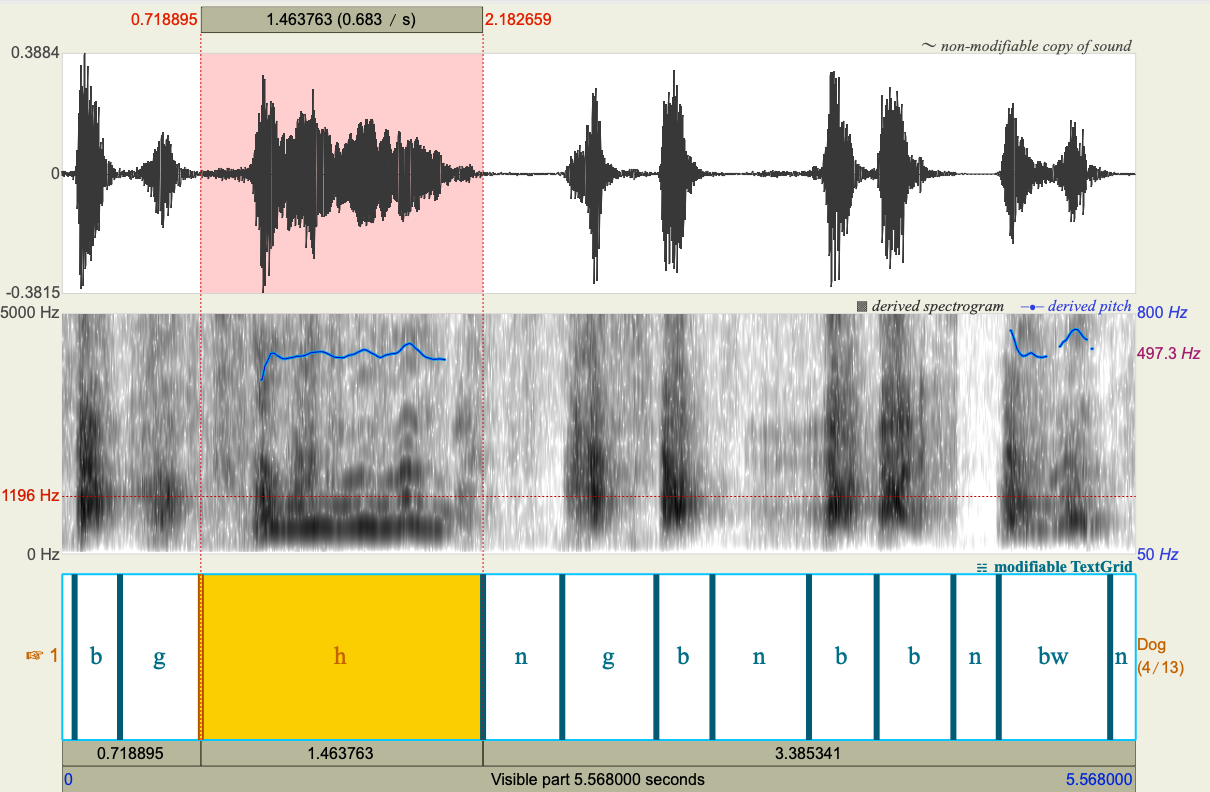Image resolution: width=1210 pixels, height=792 pixels.
Task: Open the 'derived pitch' text link
Action: pos(1091,306)
